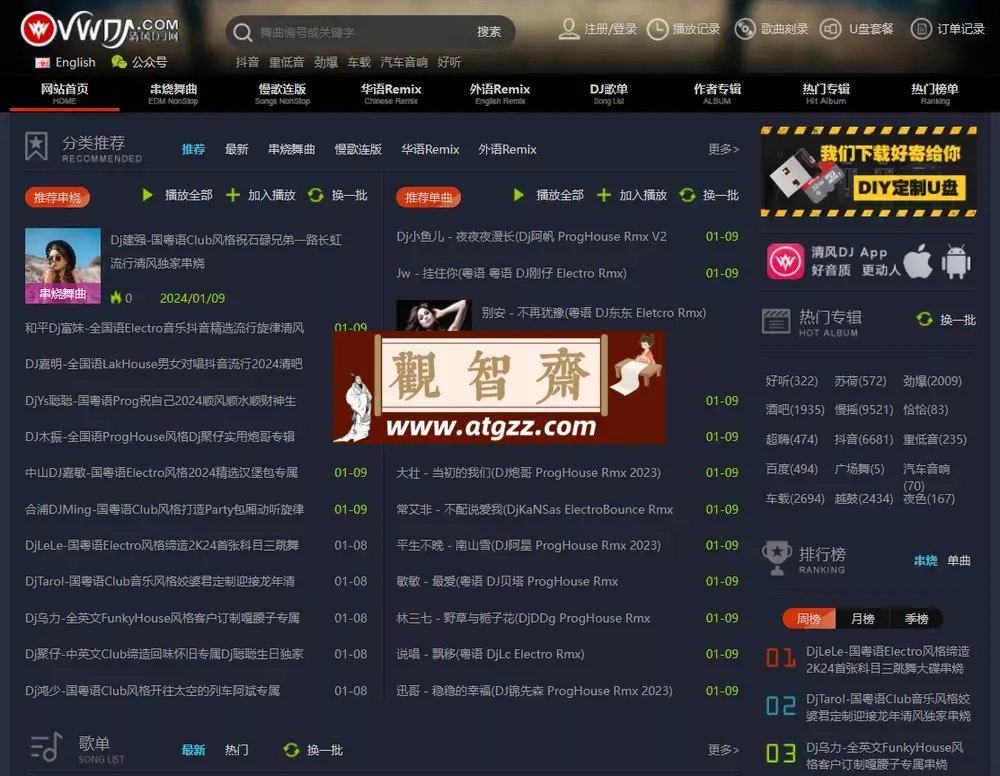Open the 作者专辑 ALBUM menu

717,94
